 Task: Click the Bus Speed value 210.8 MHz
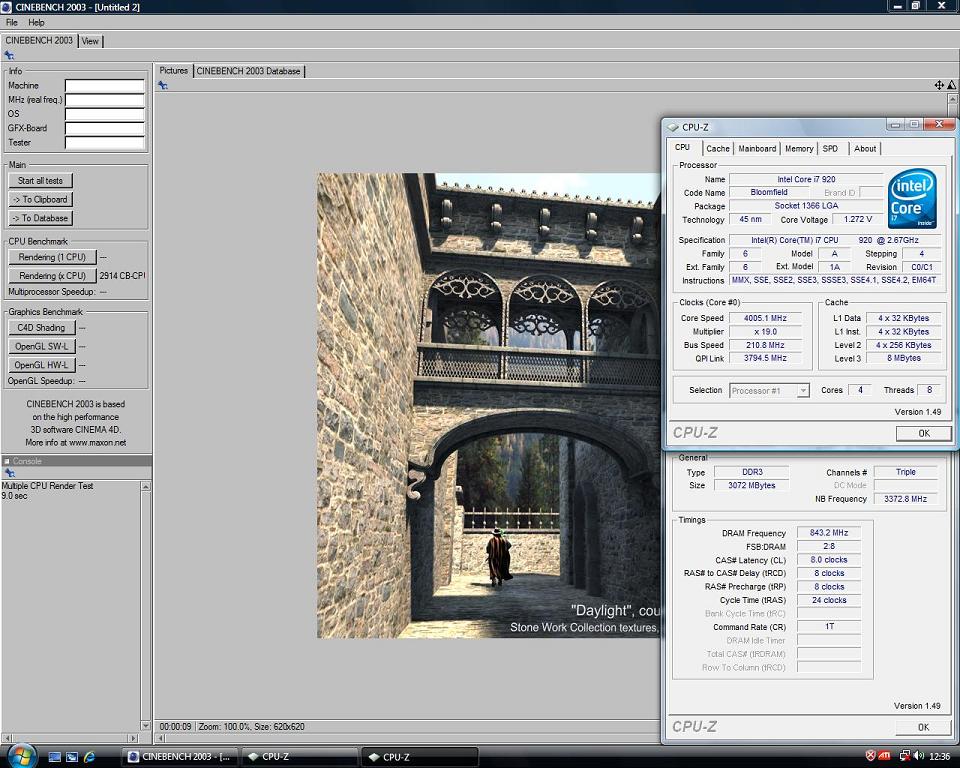coord(765,345)
